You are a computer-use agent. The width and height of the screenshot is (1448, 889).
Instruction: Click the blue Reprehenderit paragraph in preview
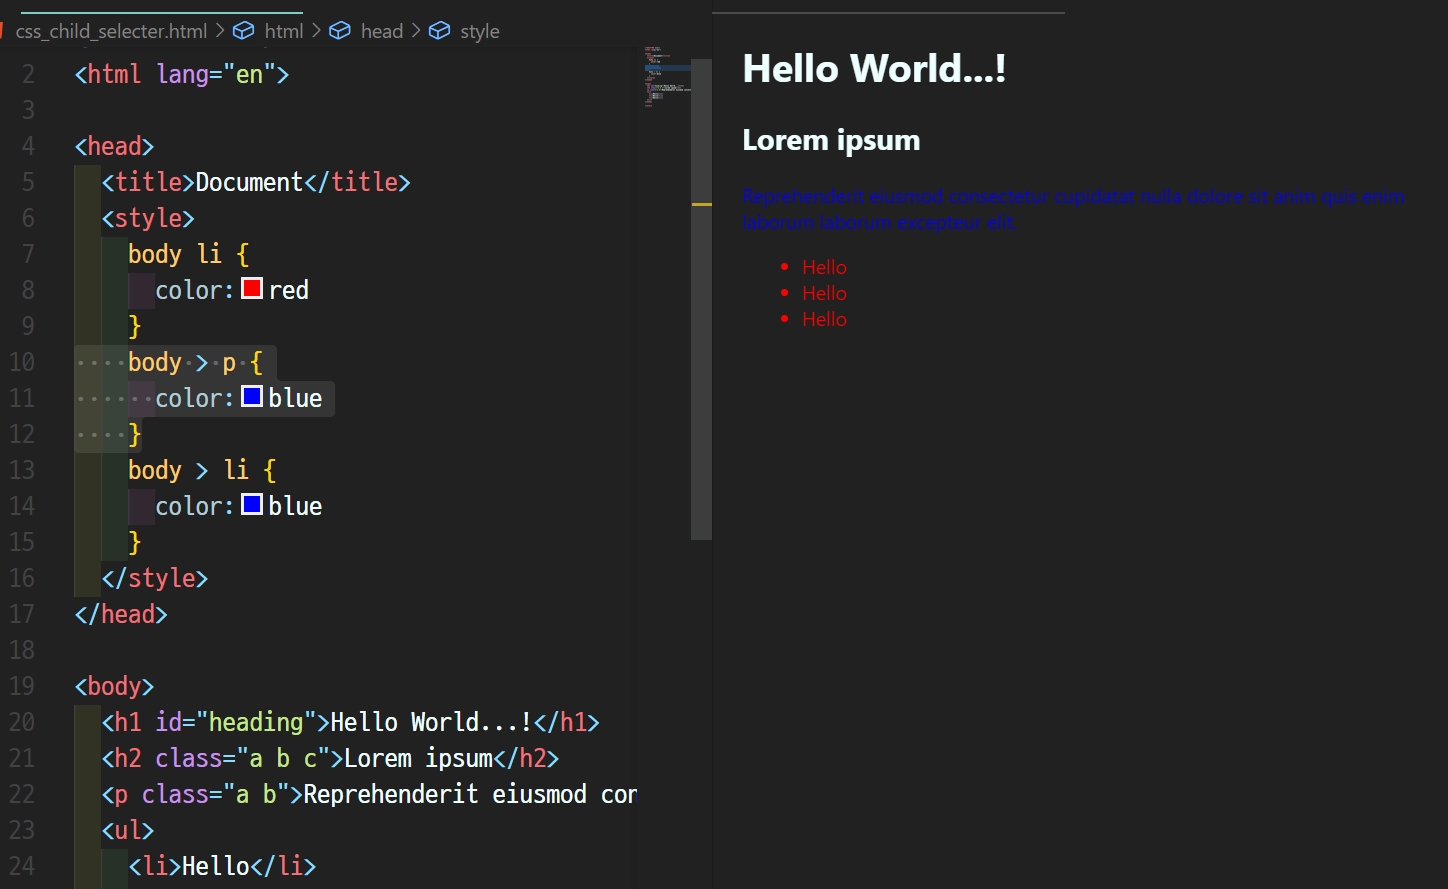coord(1073,209)
